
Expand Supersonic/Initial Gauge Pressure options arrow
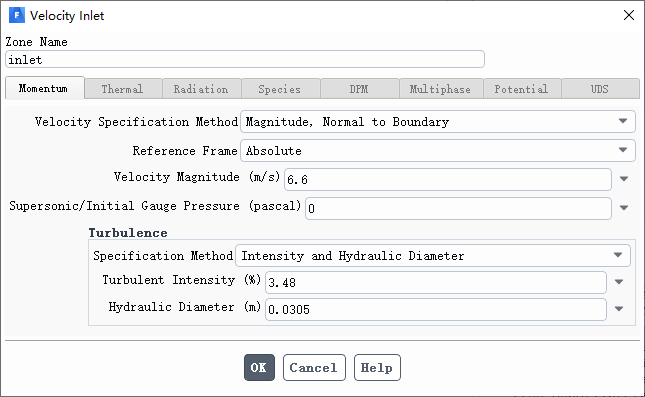624,208
